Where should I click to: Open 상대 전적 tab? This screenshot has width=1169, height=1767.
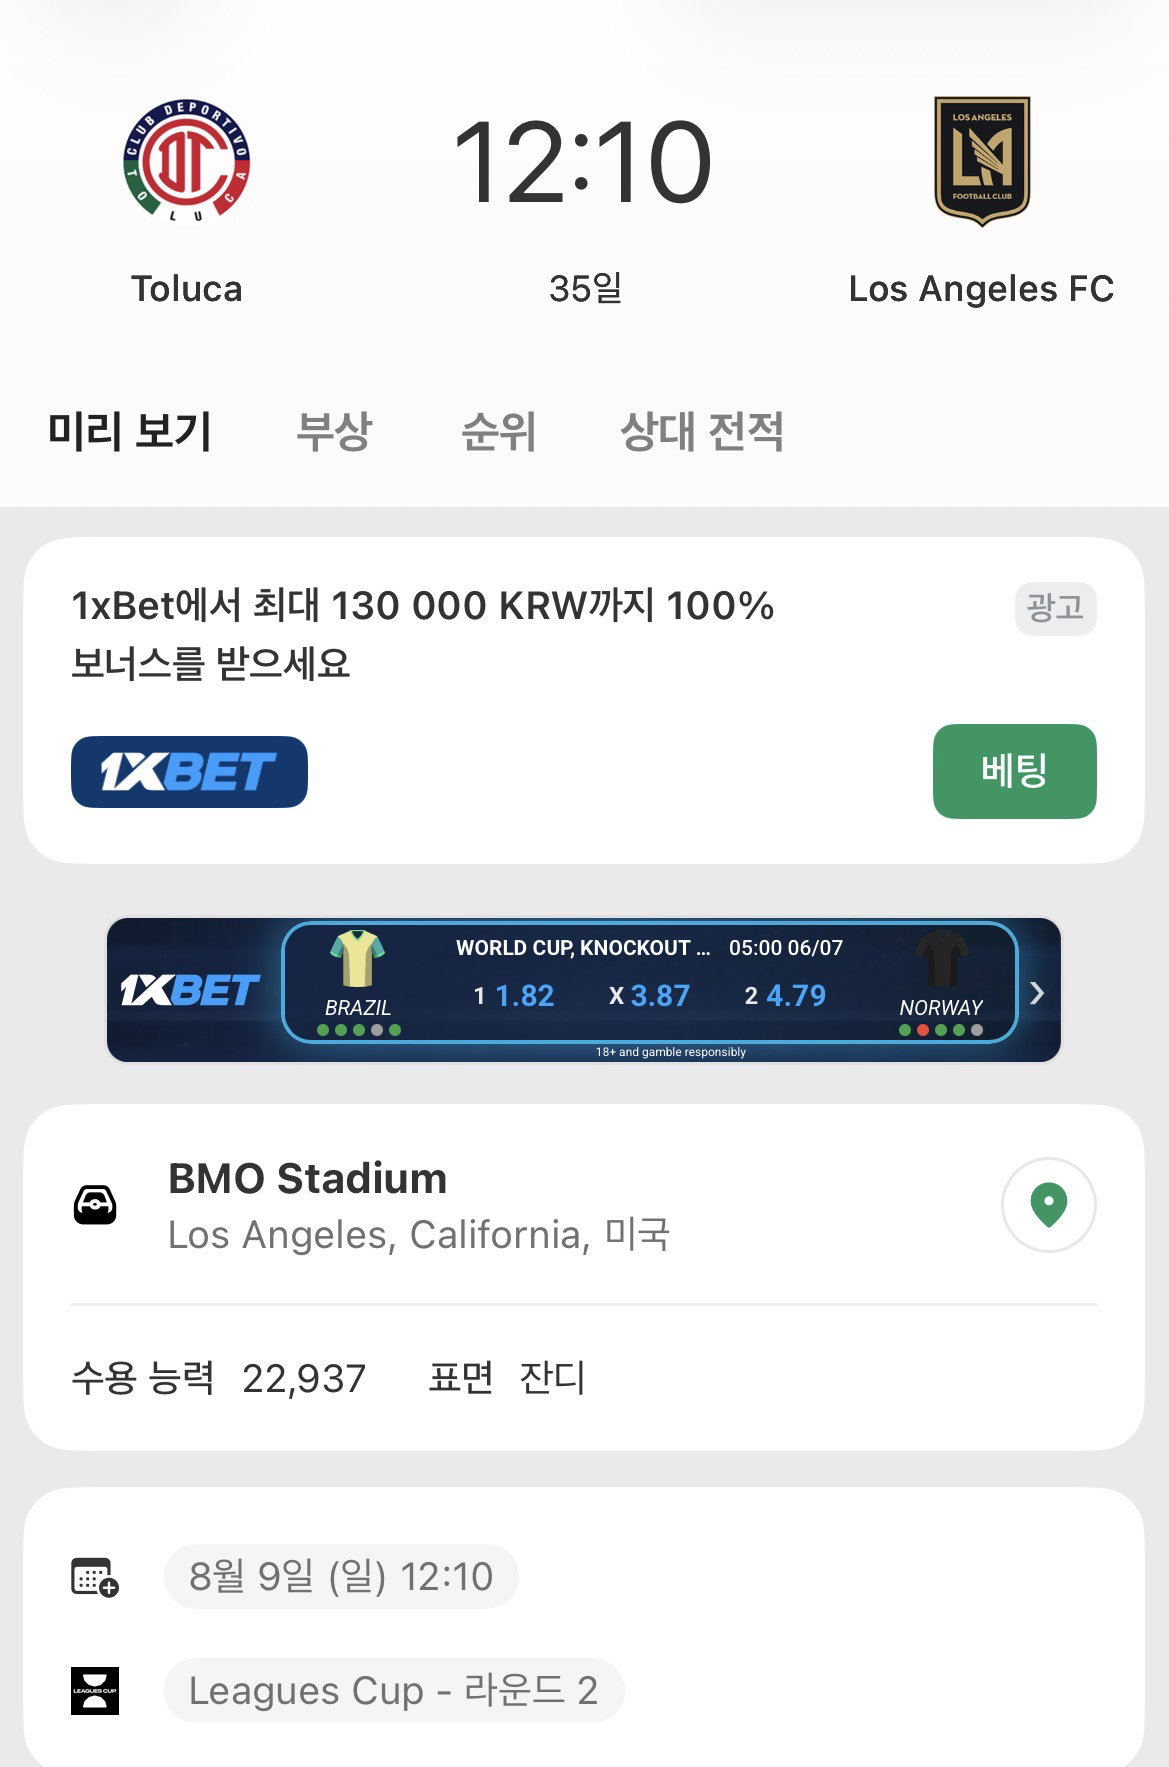tap(702, 432)
